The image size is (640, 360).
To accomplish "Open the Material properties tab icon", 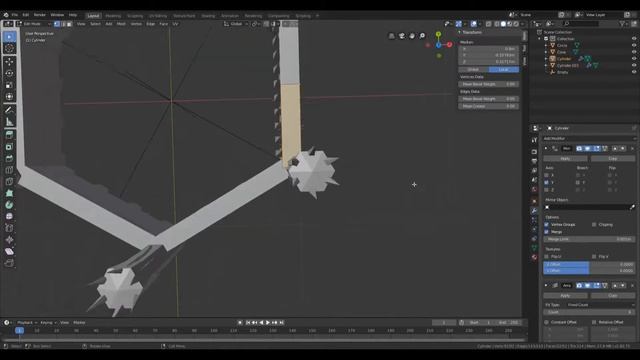I will (x=534, y=257).
